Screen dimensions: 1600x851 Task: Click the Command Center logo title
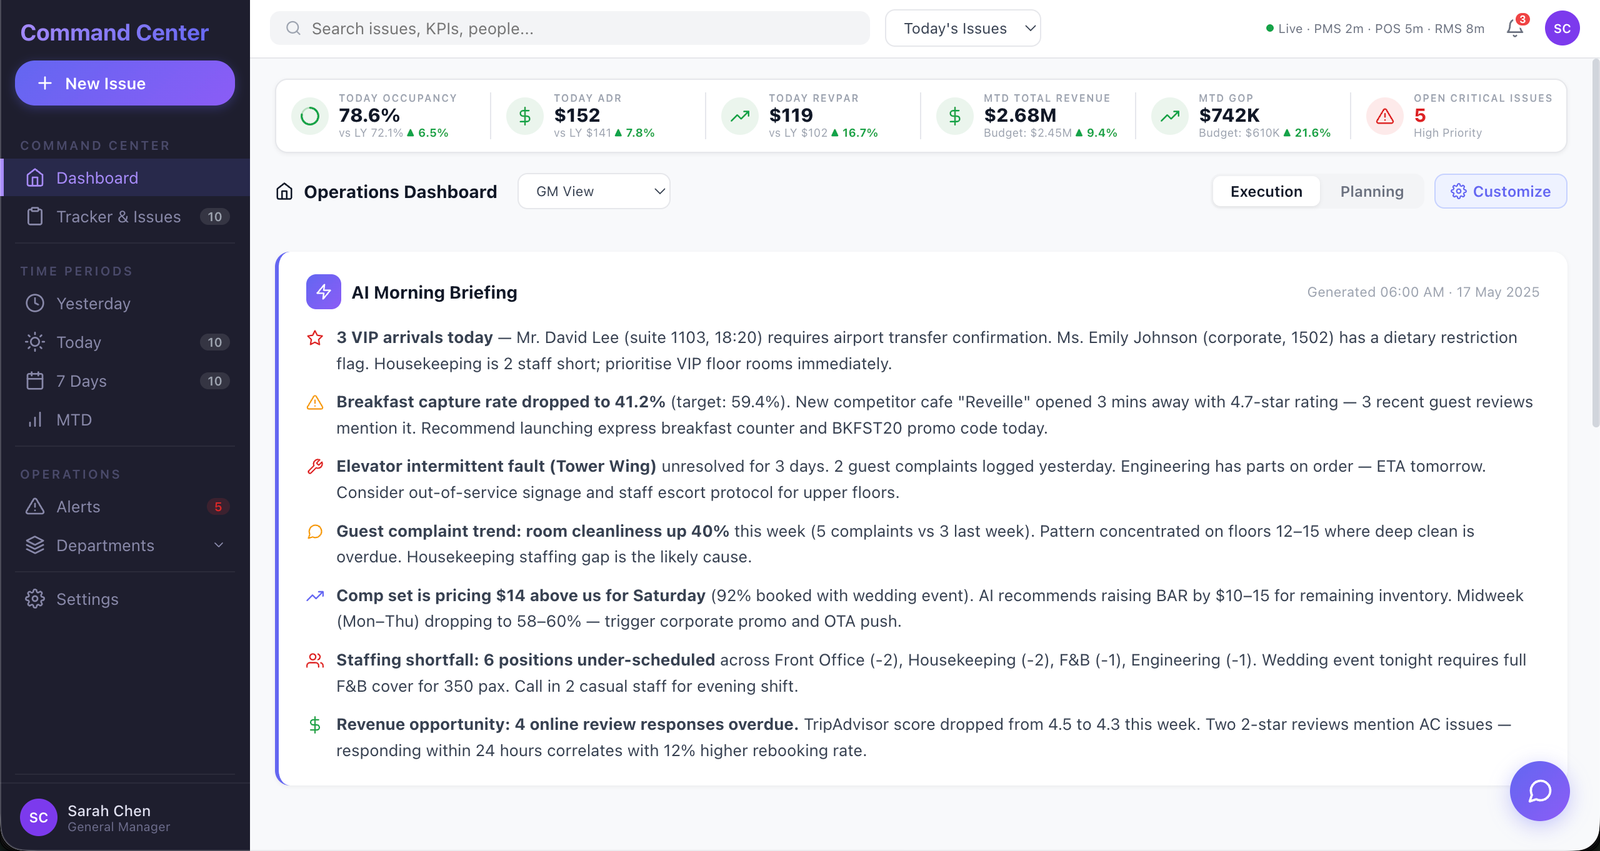(115, 33)
